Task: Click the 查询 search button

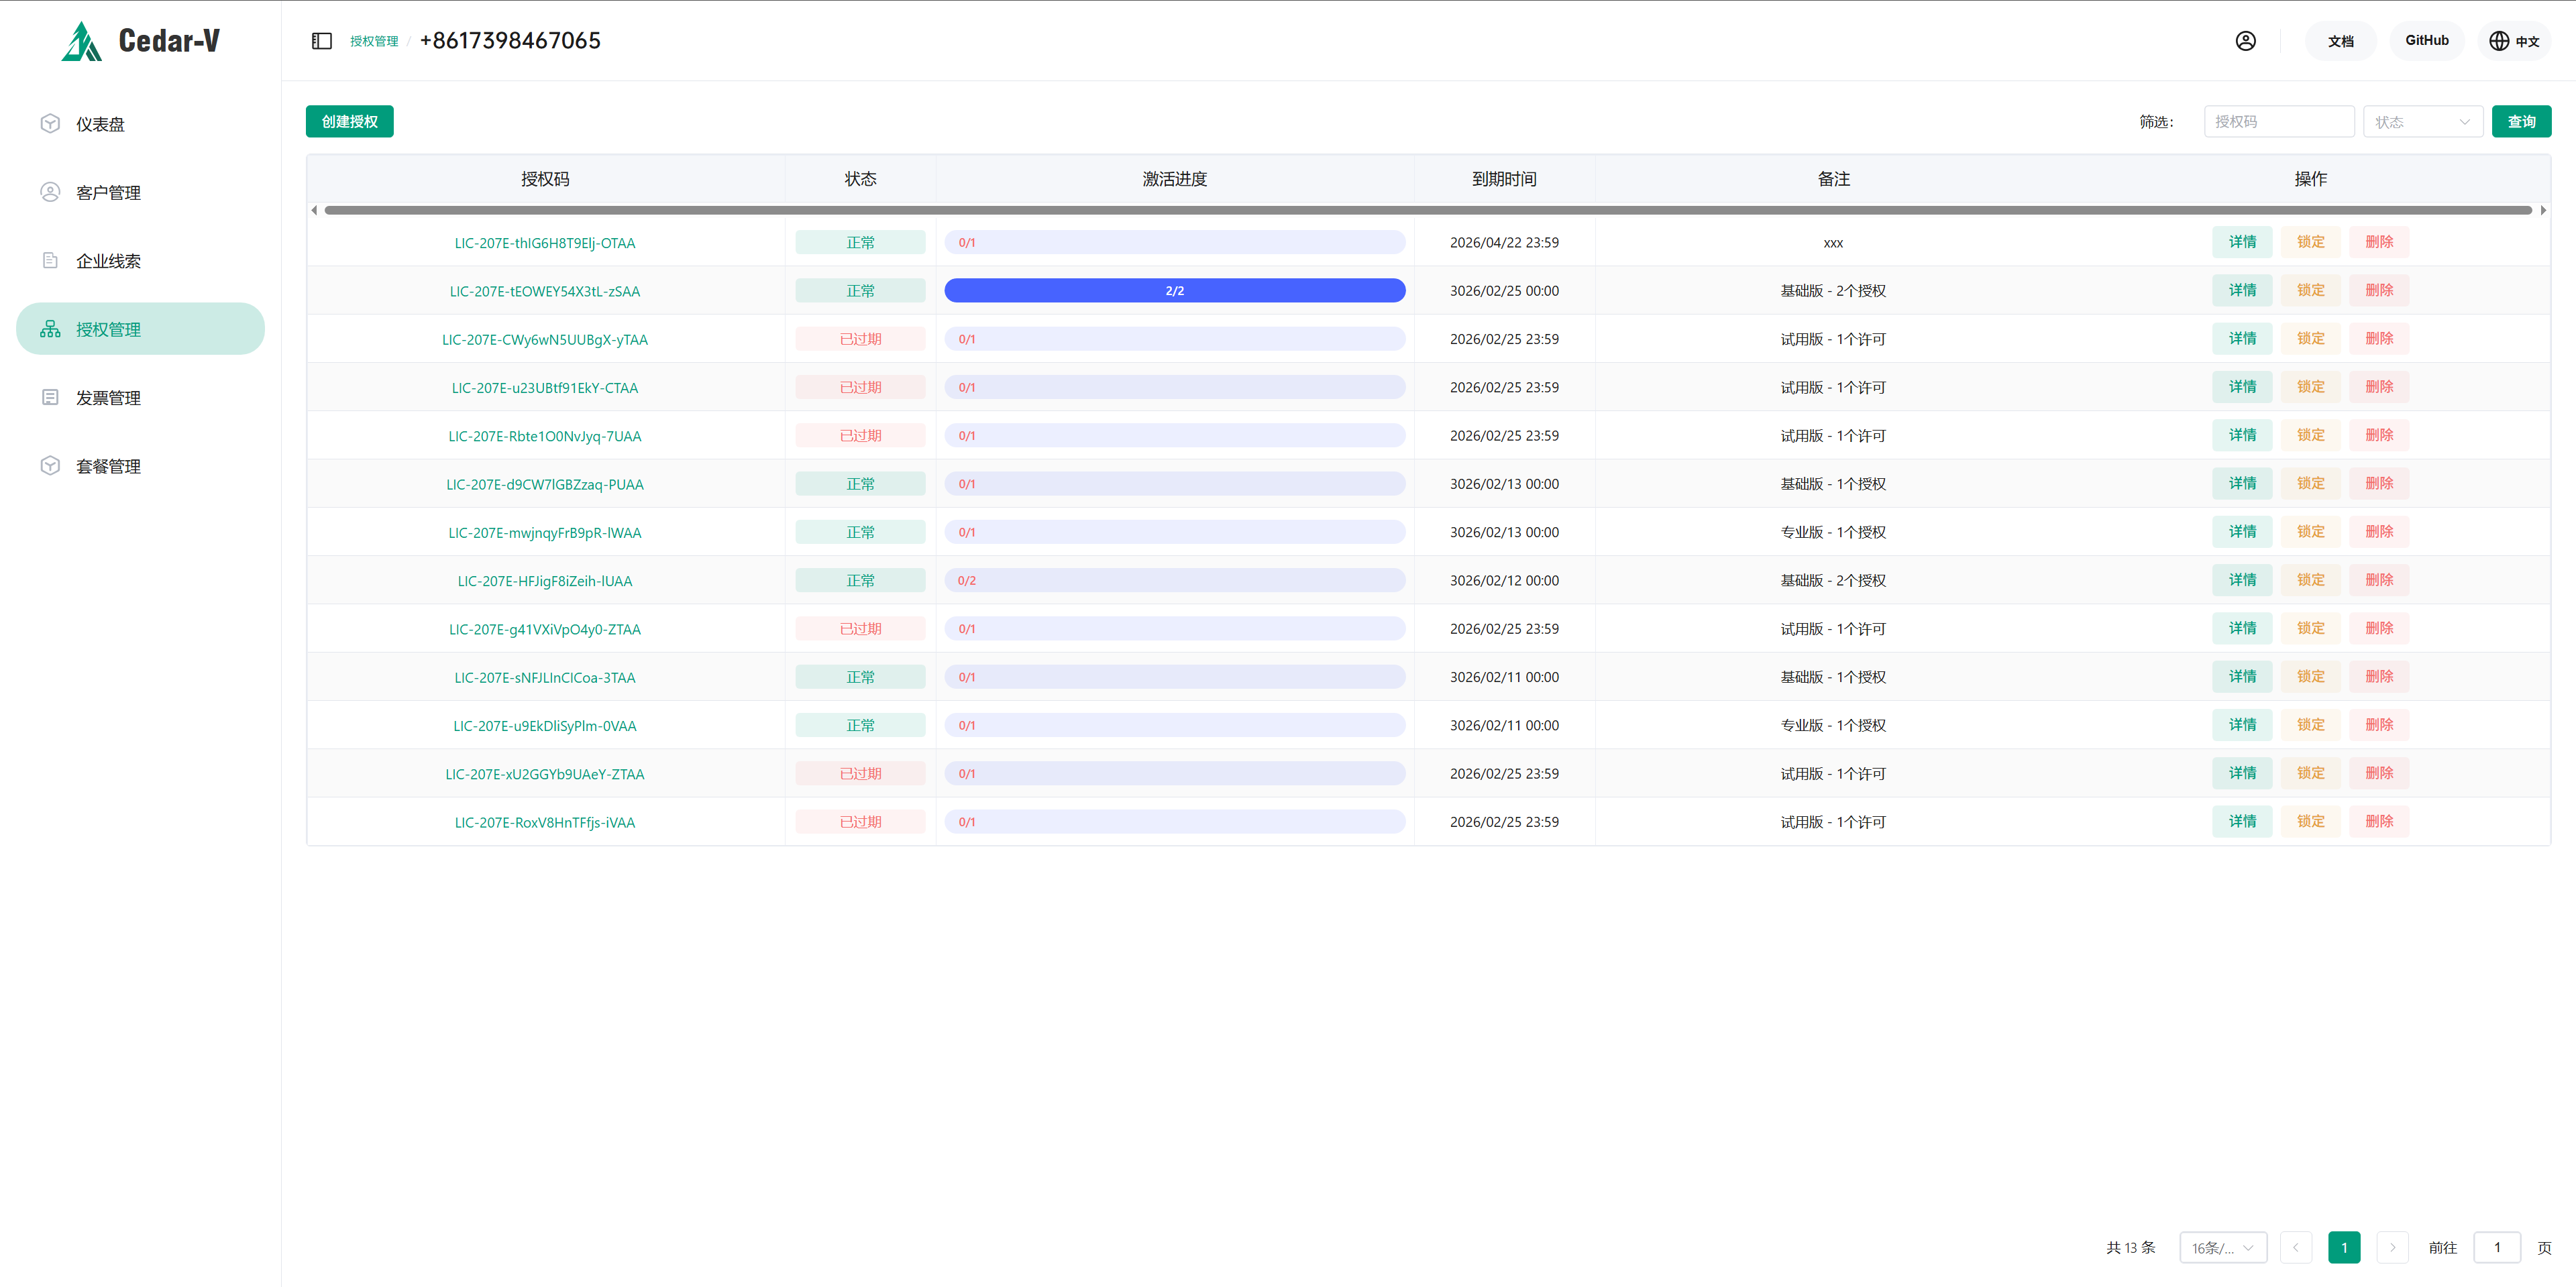Action: (x=2520, y=122)
